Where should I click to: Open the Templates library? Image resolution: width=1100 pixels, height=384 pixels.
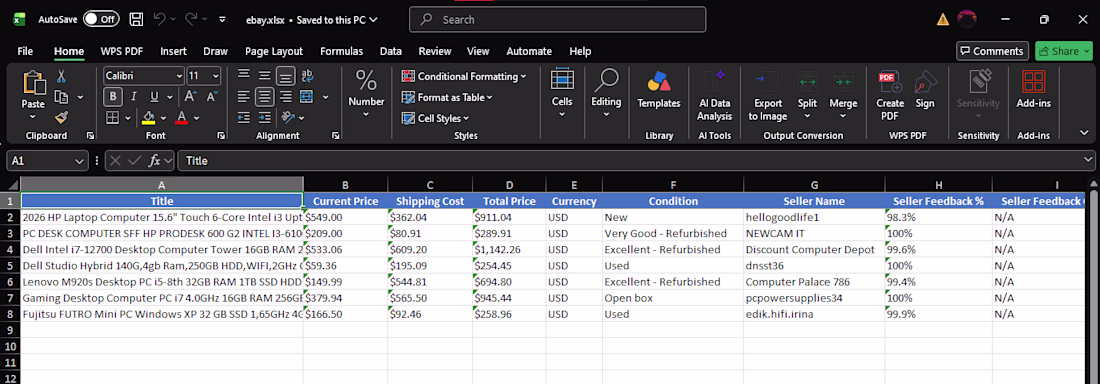659,90
